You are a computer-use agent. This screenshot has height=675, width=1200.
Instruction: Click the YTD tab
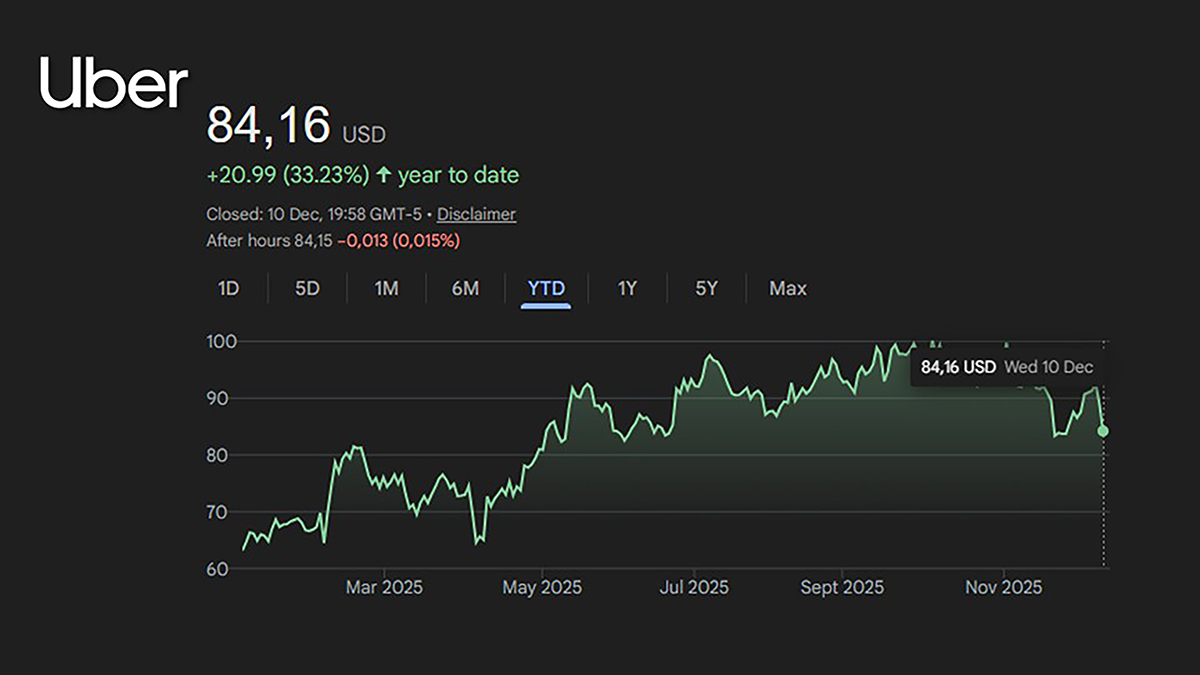pyautogui.click(x=546, y=289)
